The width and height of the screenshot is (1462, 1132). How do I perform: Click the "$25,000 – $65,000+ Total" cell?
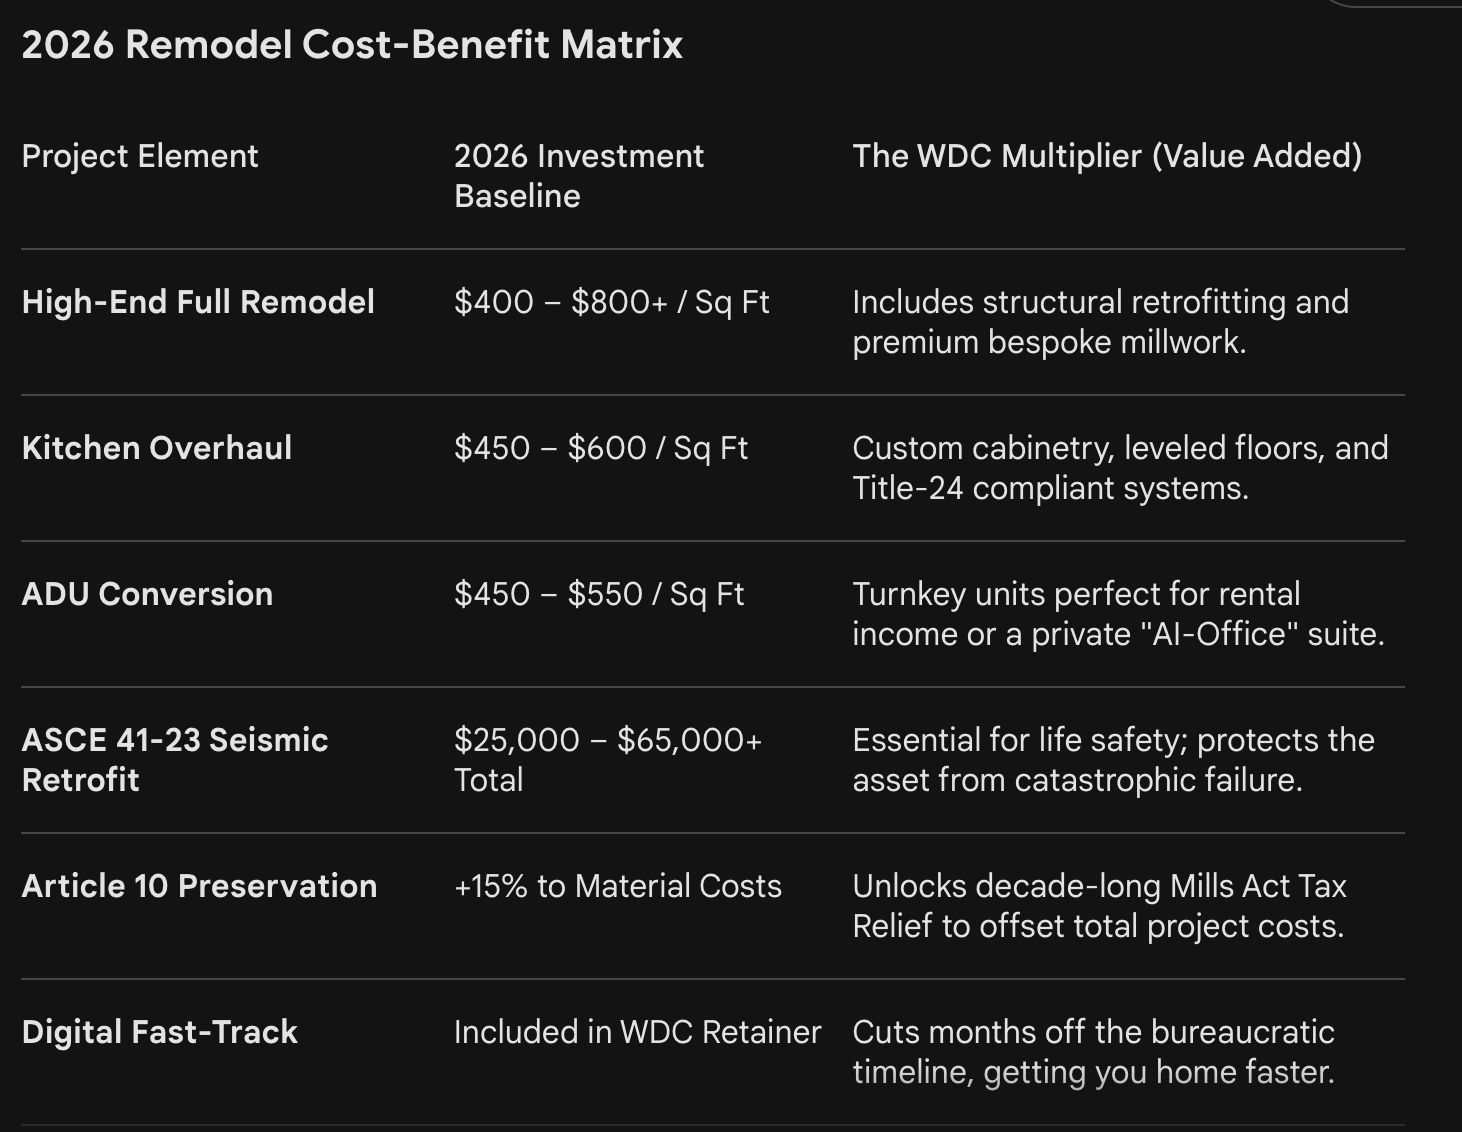(607, 760)
